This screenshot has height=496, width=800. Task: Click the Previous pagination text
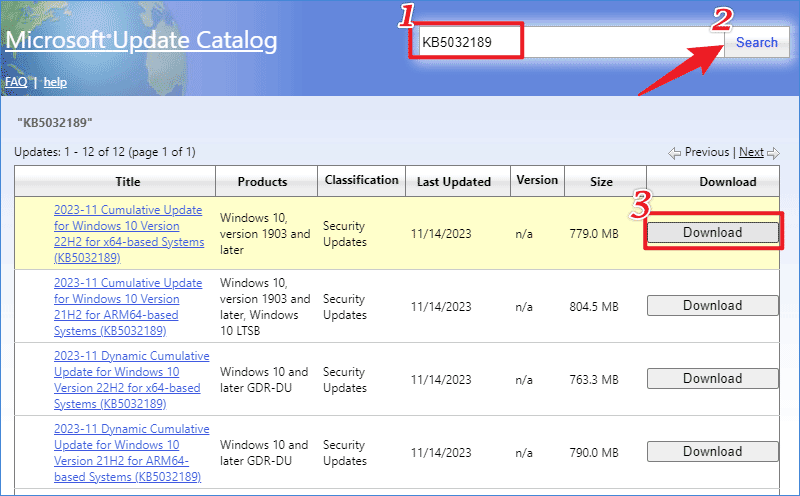pyautogui.click(x=707, y=152)
